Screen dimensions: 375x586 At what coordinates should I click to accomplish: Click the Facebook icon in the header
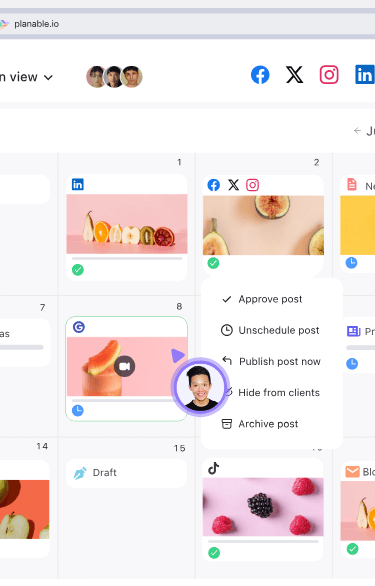(260, 75)
